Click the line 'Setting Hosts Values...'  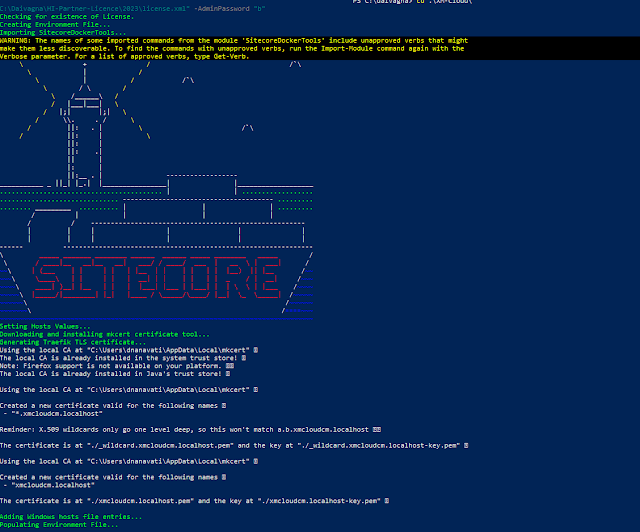45,326
